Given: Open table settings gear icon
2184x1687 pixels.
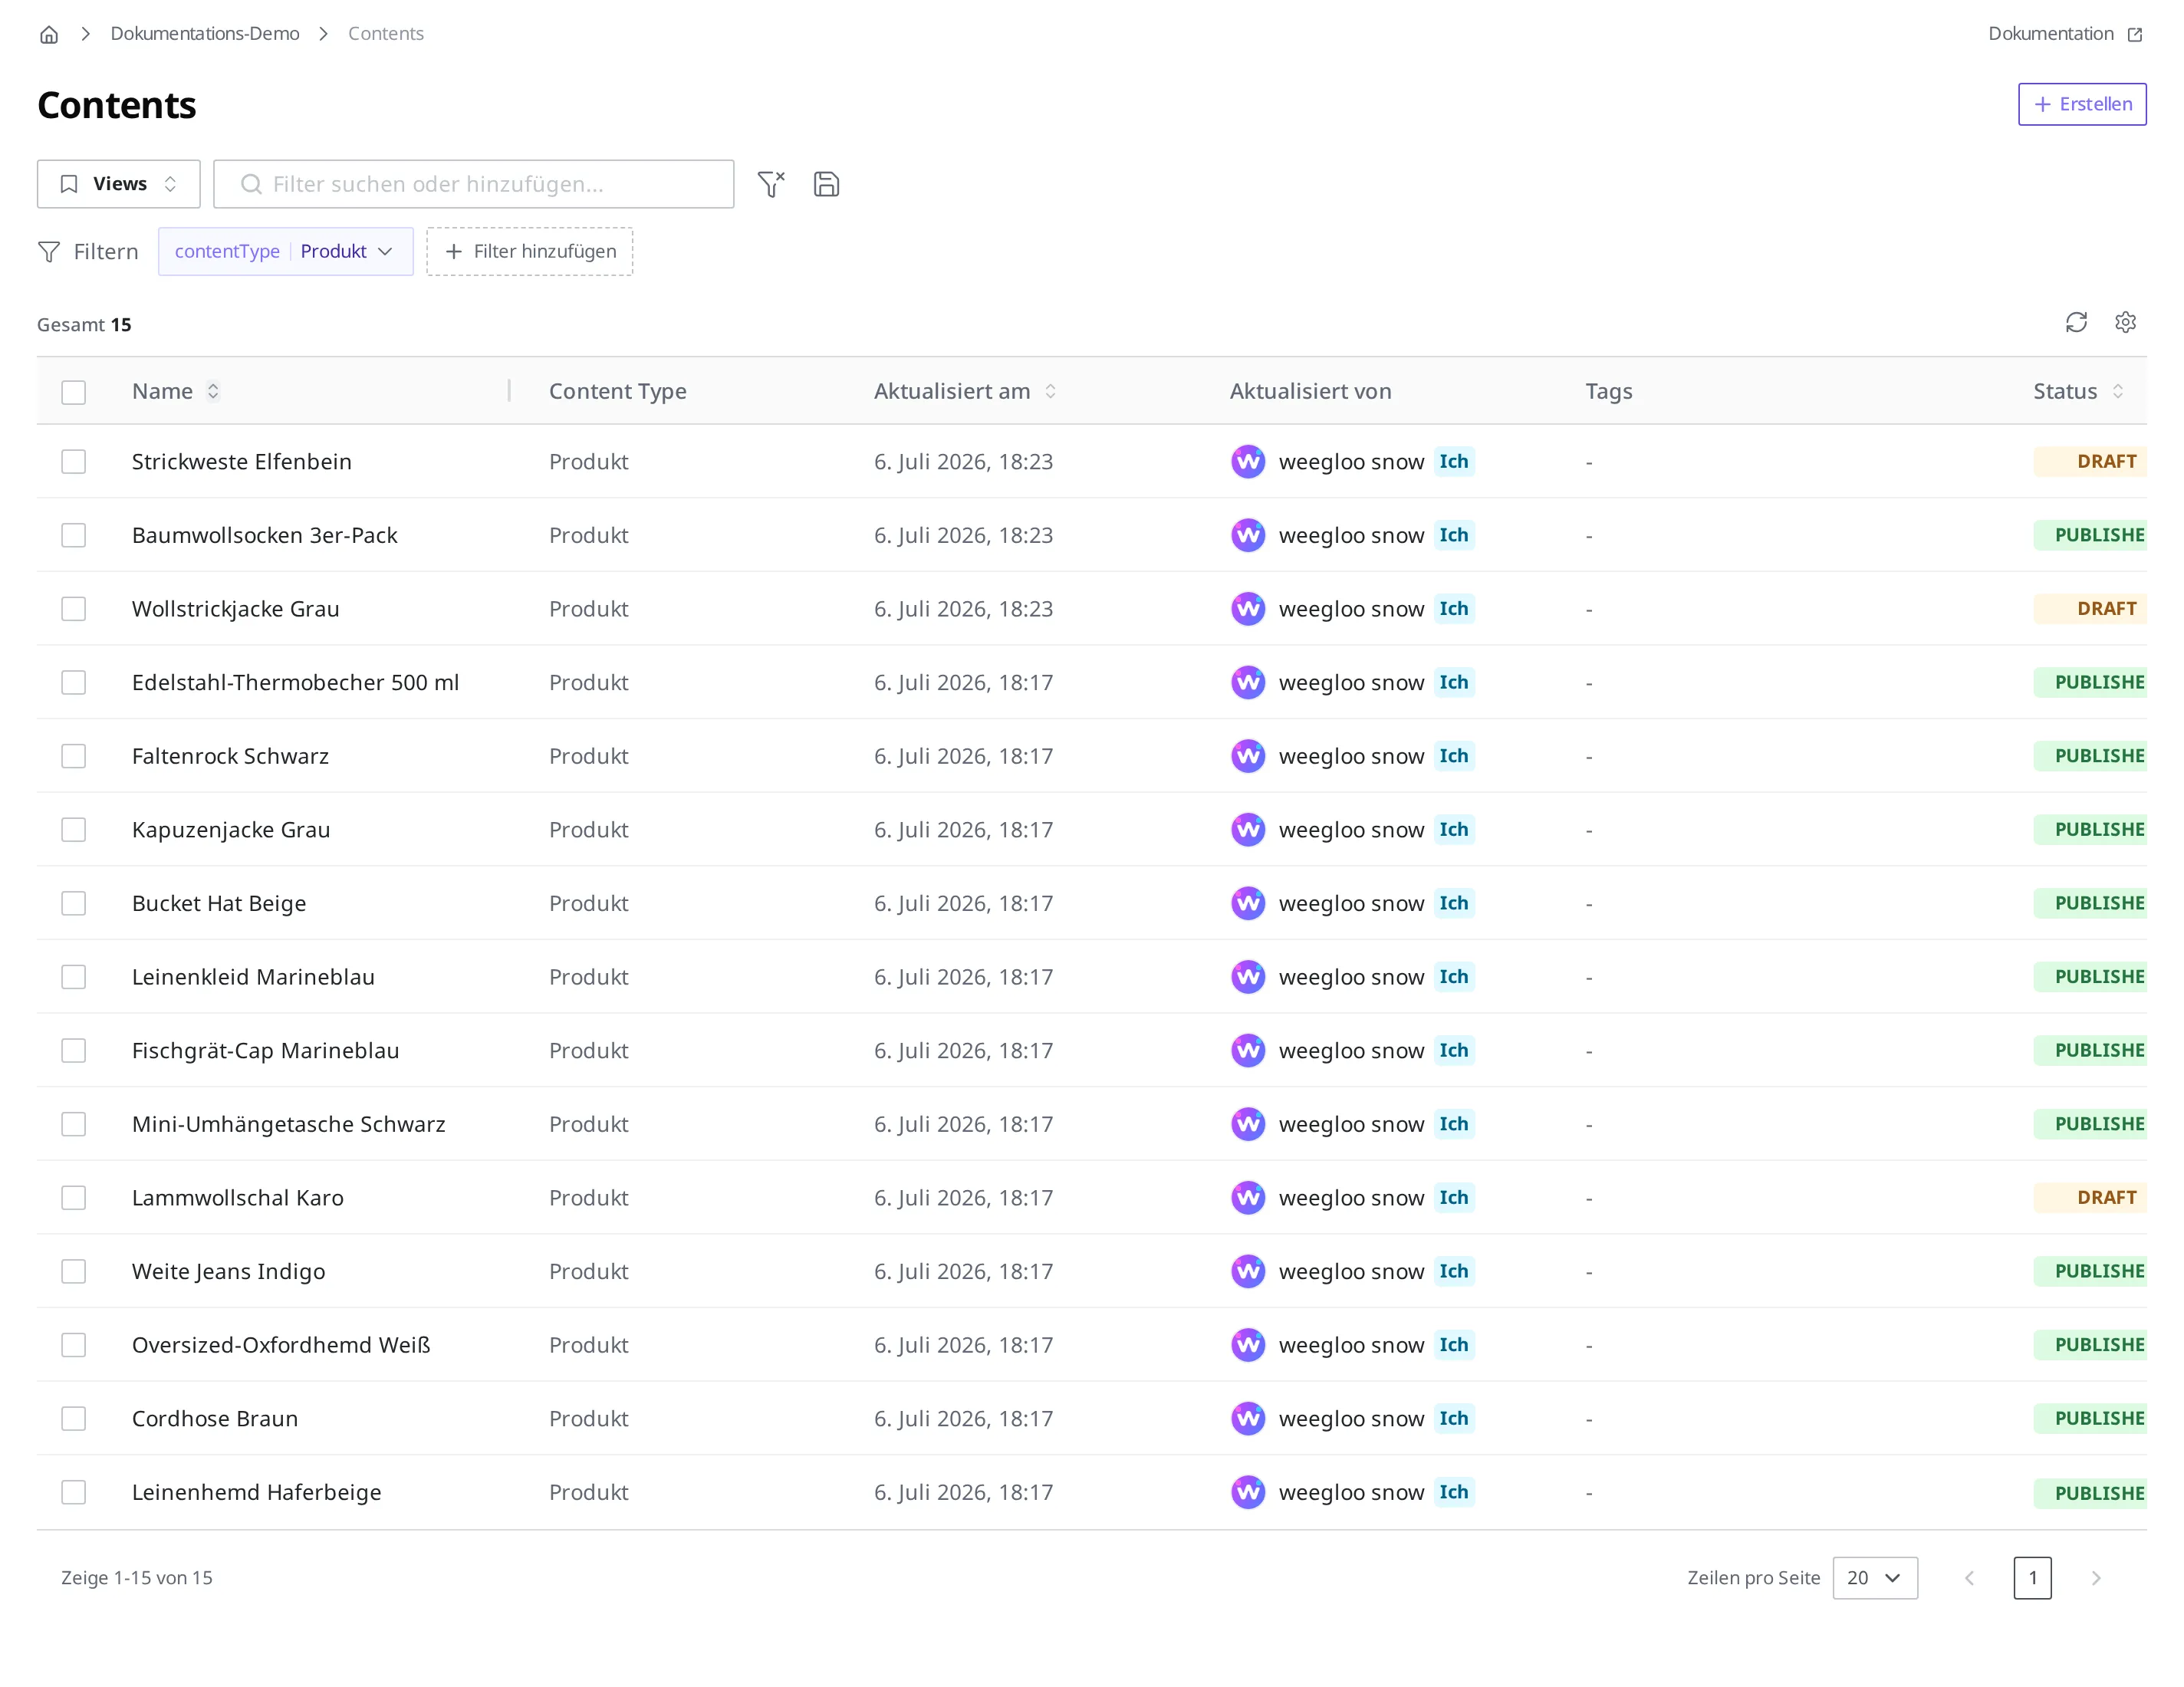Looking at the screenshot, I should click(2125, 322).
